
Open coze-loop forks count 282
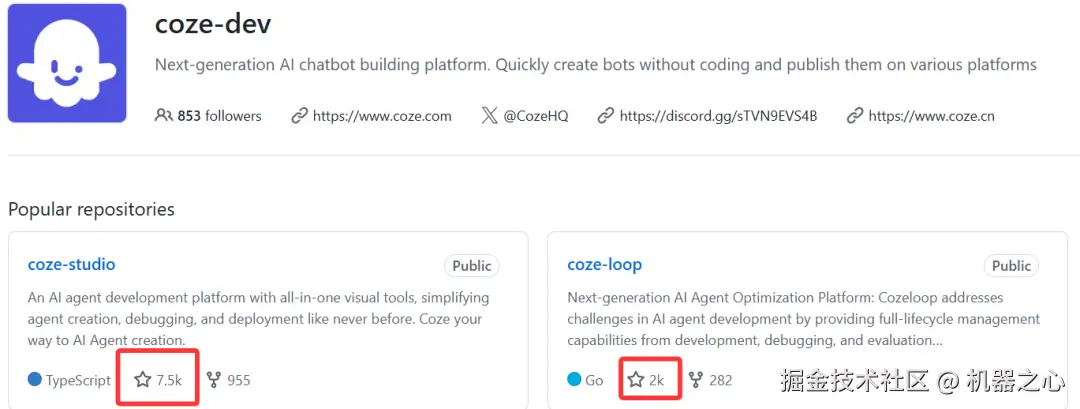tap(720, 380)
